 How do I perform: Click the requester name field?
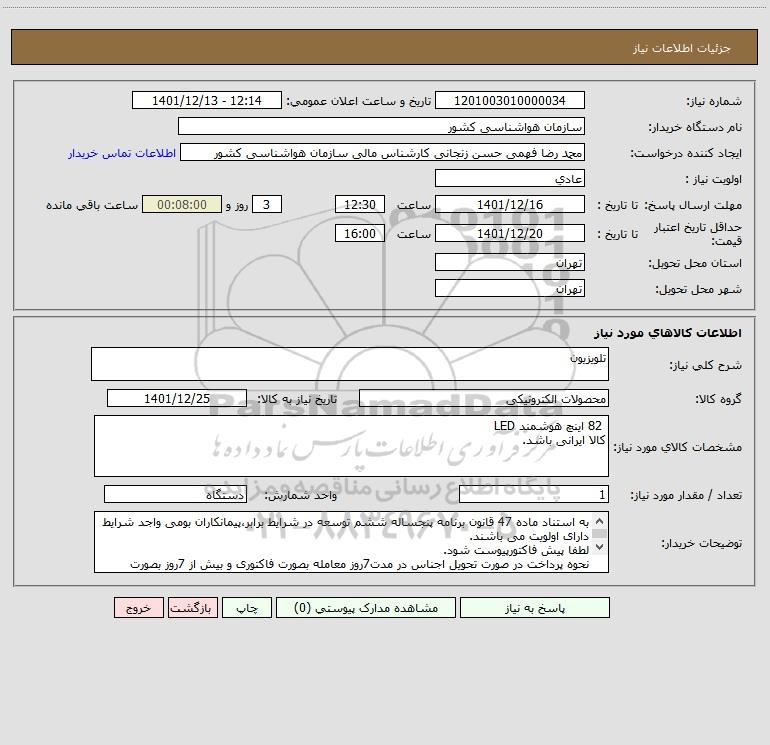(383, 153)
